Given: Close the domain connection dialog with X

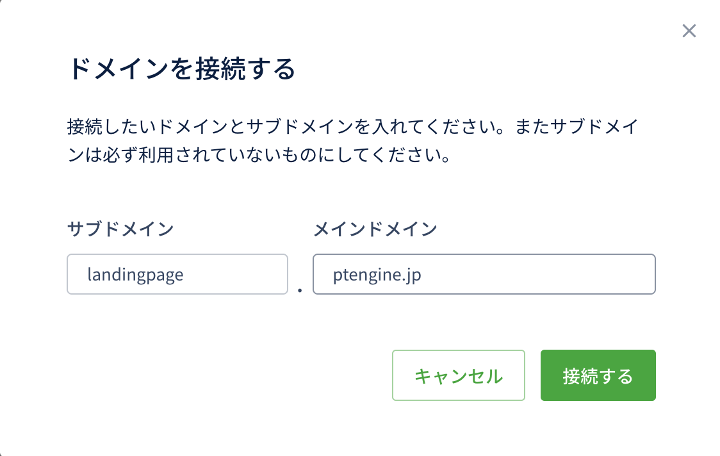Looking at the screenshot, I should point(689,31).
